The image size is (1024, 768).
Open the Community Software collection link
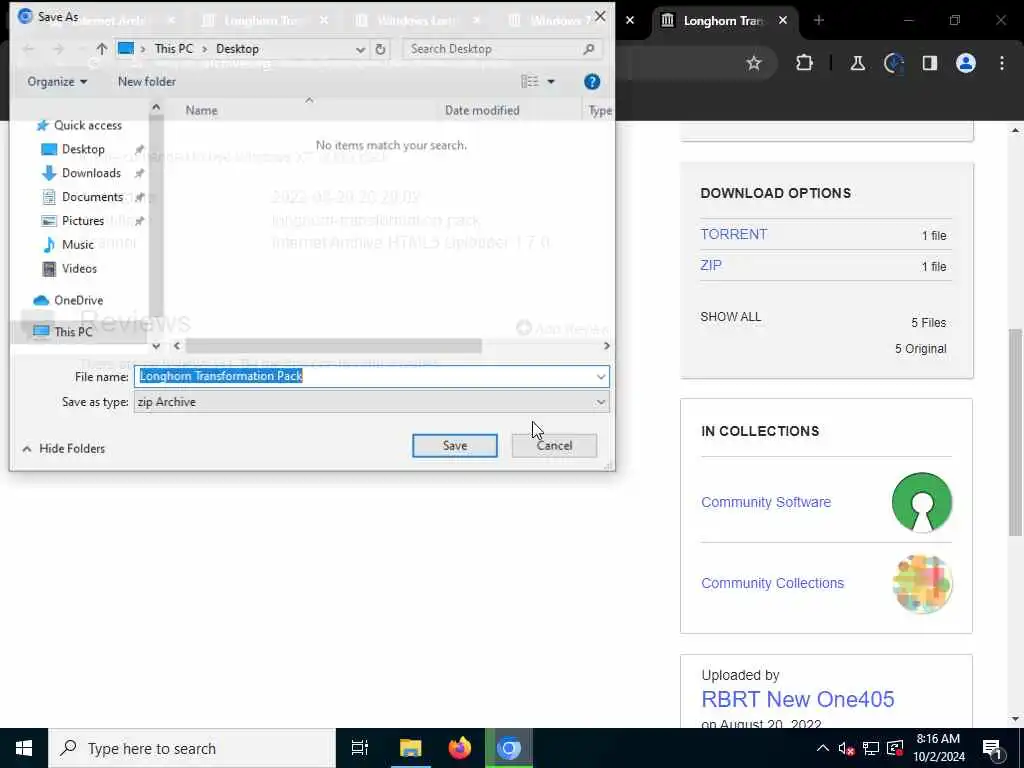click(x=765, y=502)
